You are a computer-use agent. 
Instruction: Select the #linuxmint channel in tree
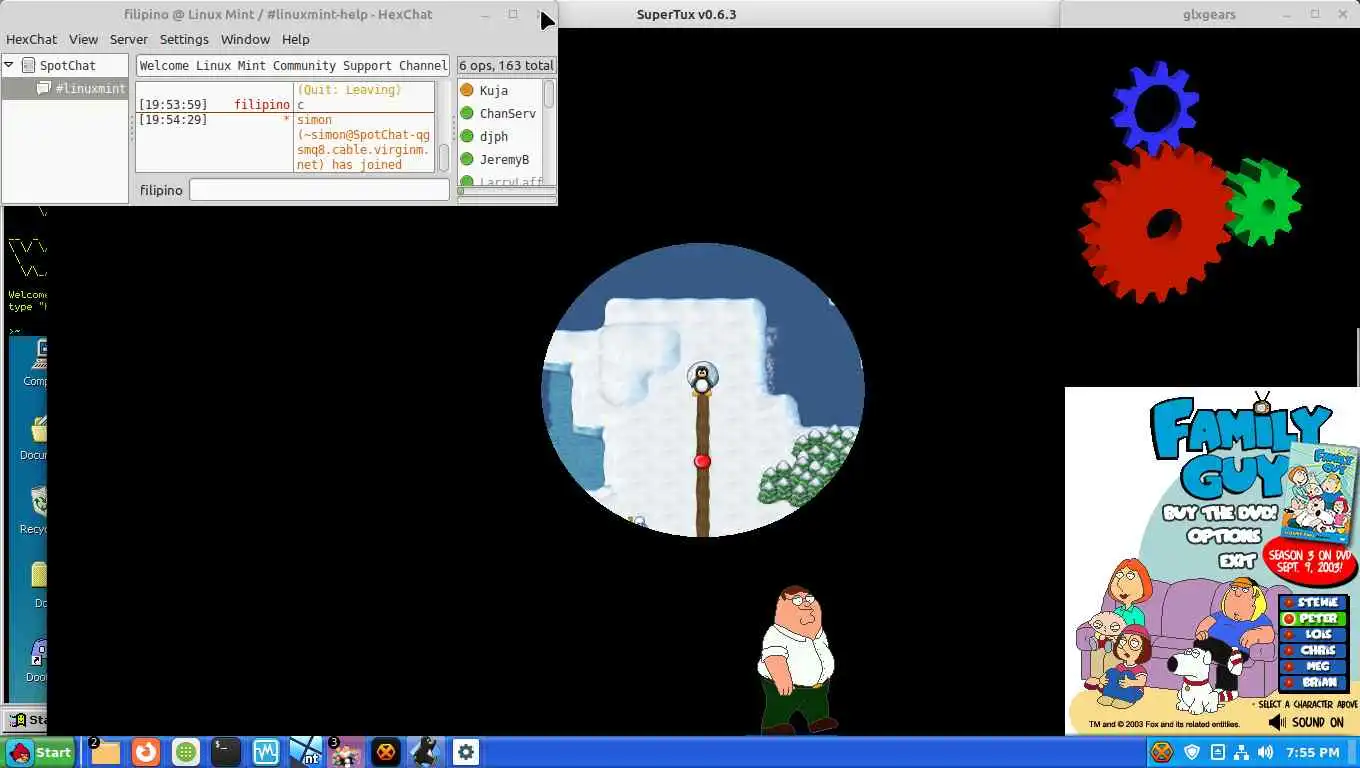pyautogui.click(x=82, y=88)
